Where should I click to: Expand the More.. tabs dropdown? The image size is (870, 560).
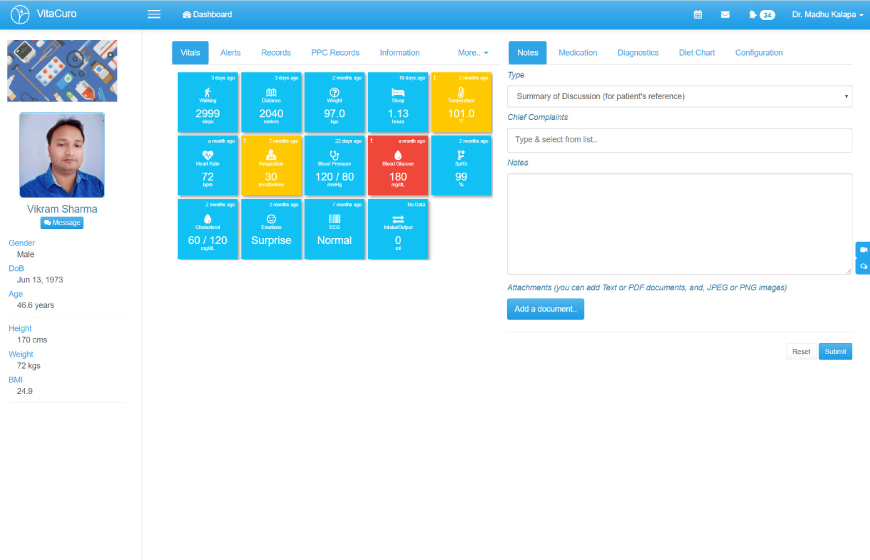tap(473, 53)
